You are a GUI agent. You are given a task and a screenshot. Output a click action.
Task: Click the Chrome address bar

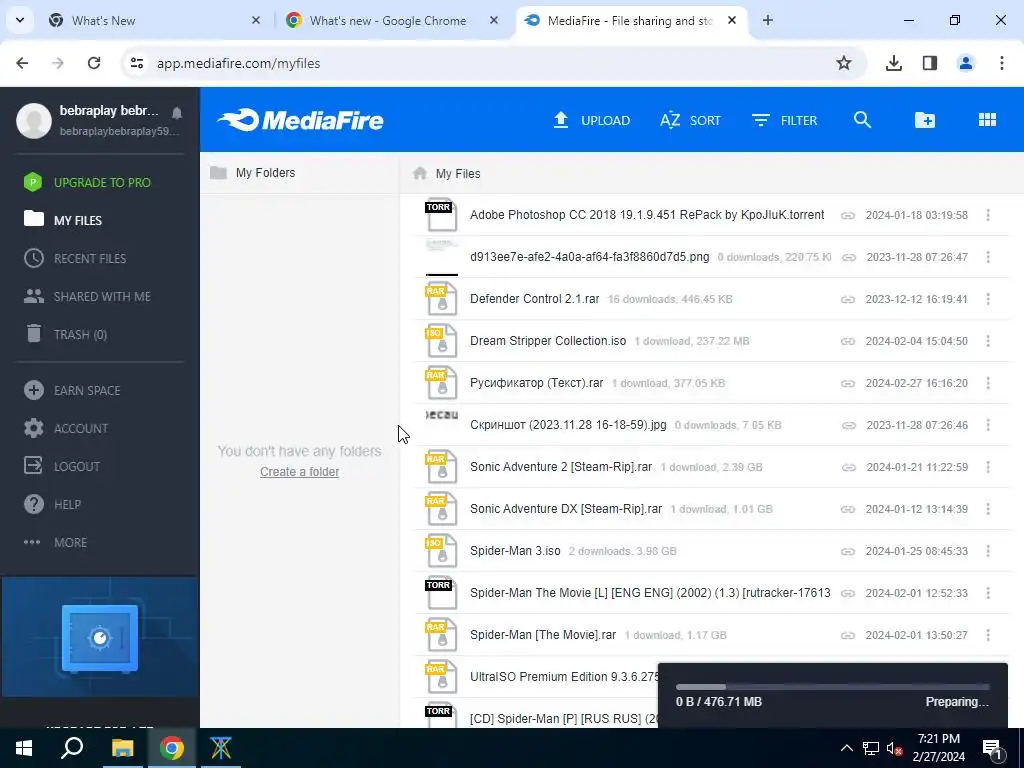(x=493, y=63)
